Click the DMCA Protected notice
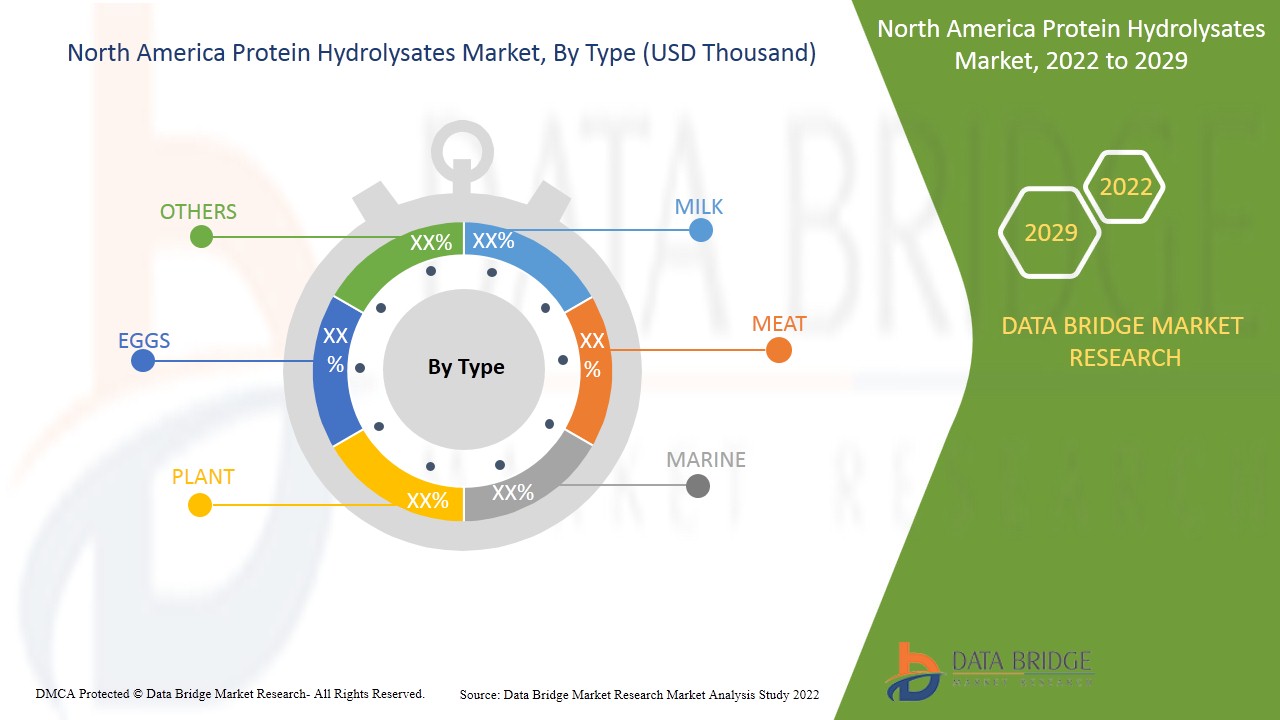This screenshot has height=720, width=1280. click(x=230, y=692)
